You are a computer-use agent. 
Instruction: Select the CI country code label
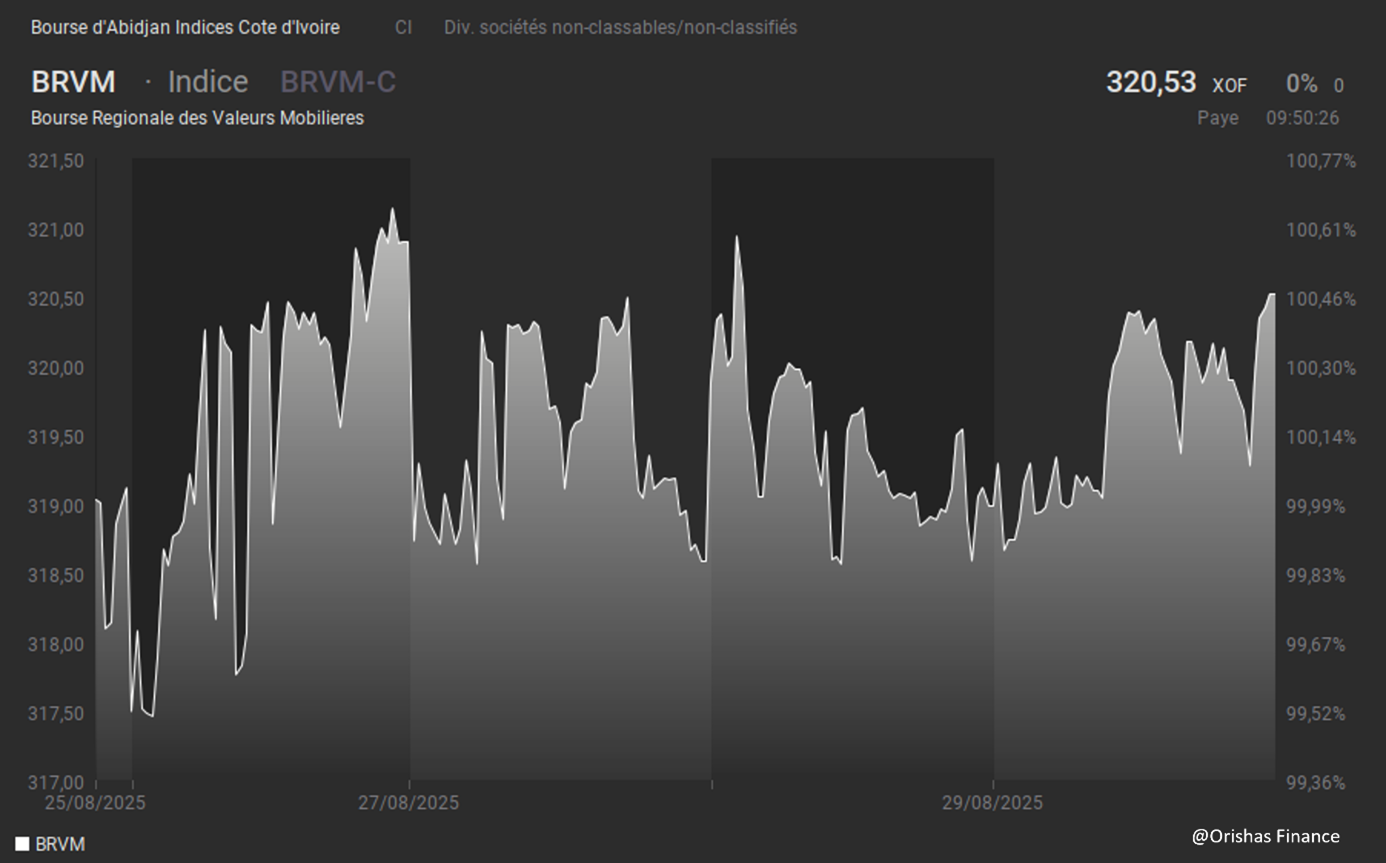click(403, 28)
